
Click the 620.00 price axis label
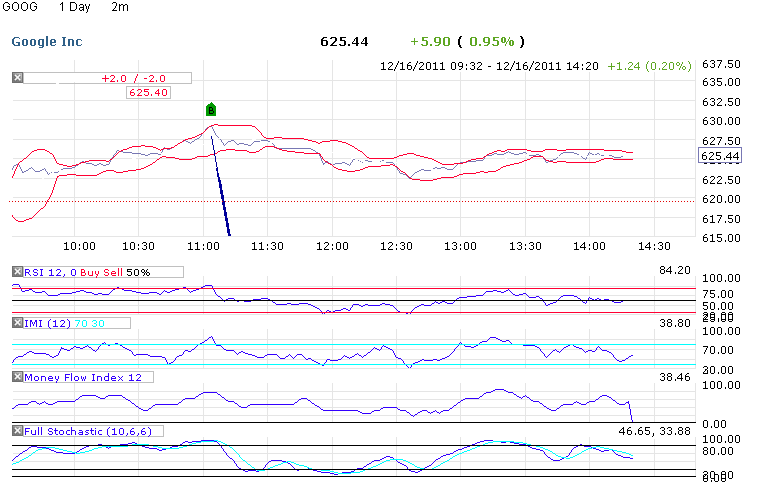[721, 199]
